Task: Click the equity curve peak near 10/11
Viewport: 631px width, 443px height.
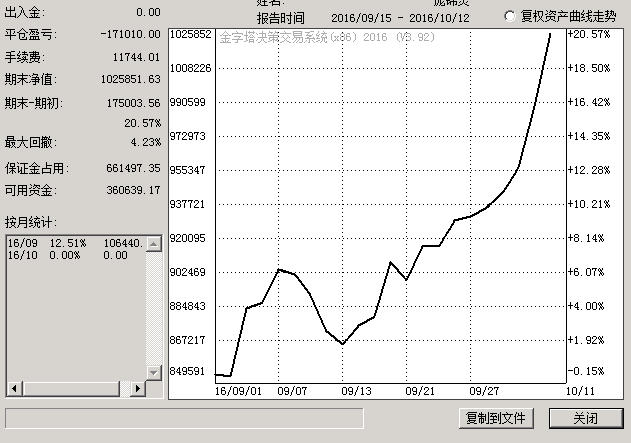Action: pyautogui.click(x=550, y=34)
